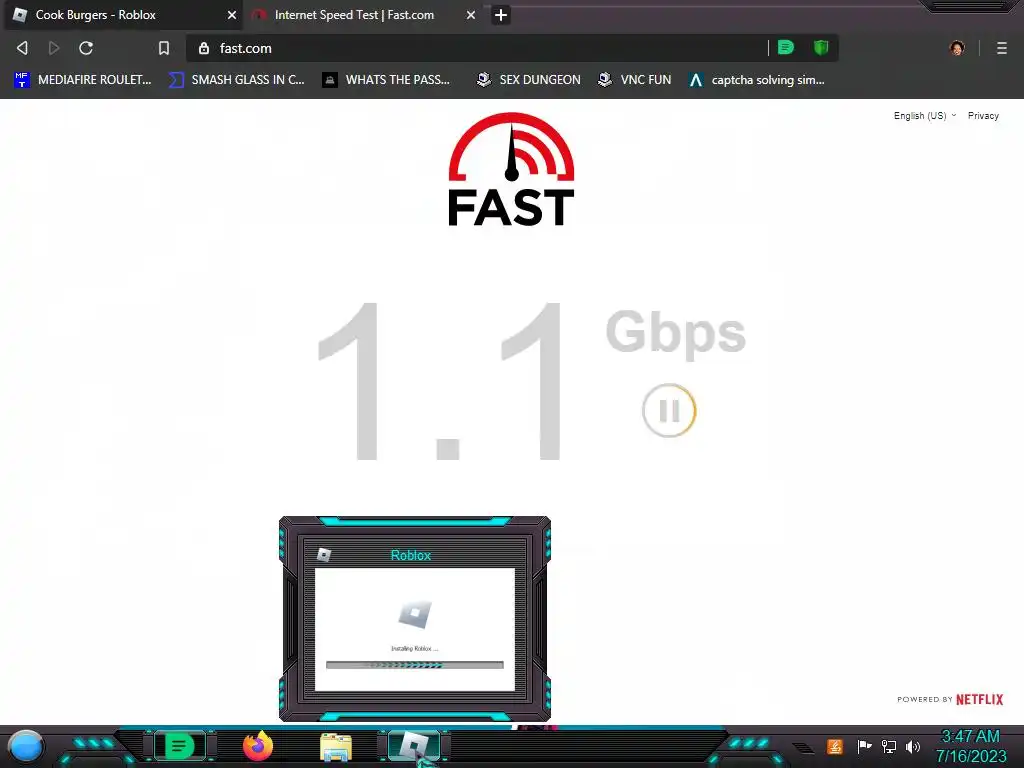Close the Internet Speed Test tab
This screenshot has width=1024, height=768.
(x=471, y=15)
